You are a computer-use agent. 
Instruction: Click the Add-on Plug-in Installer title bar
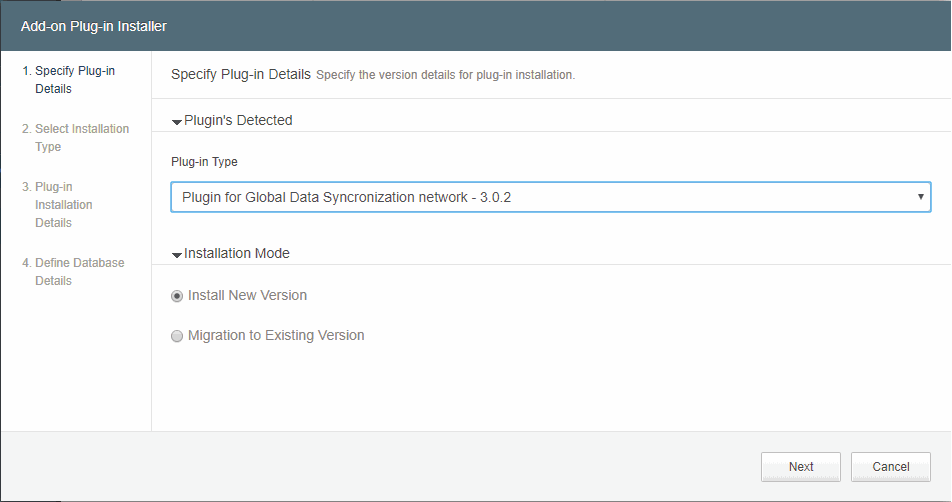point(476,26)
